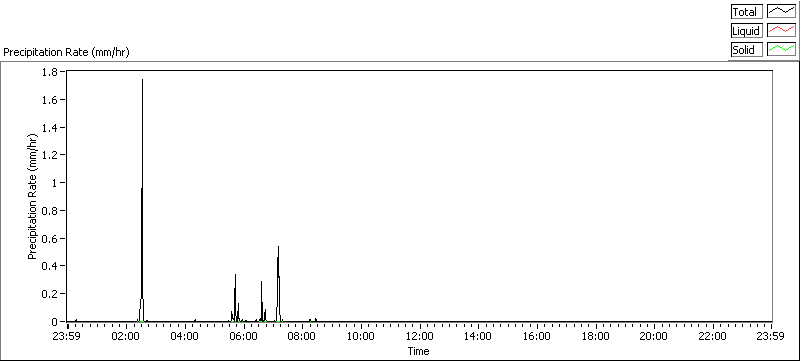The image size is (800, 361).
Task: Click the 14:00 time axis label
Action: click(478, 336)
